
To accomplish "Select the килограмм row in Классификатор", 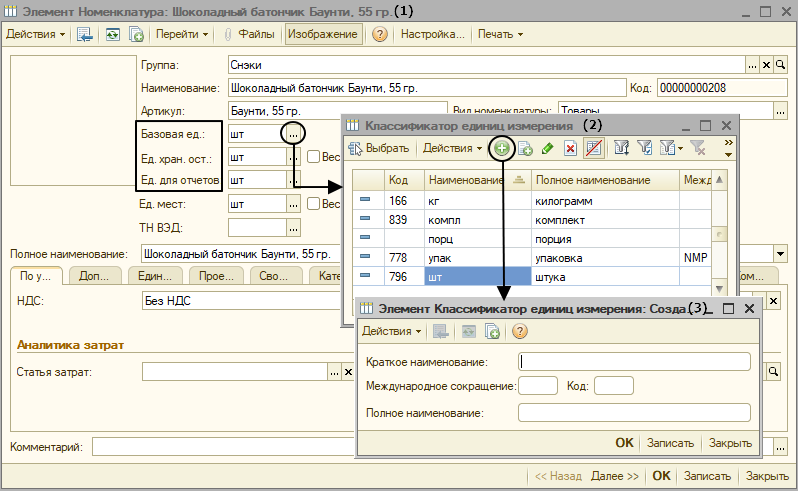I will pos(532,200).
